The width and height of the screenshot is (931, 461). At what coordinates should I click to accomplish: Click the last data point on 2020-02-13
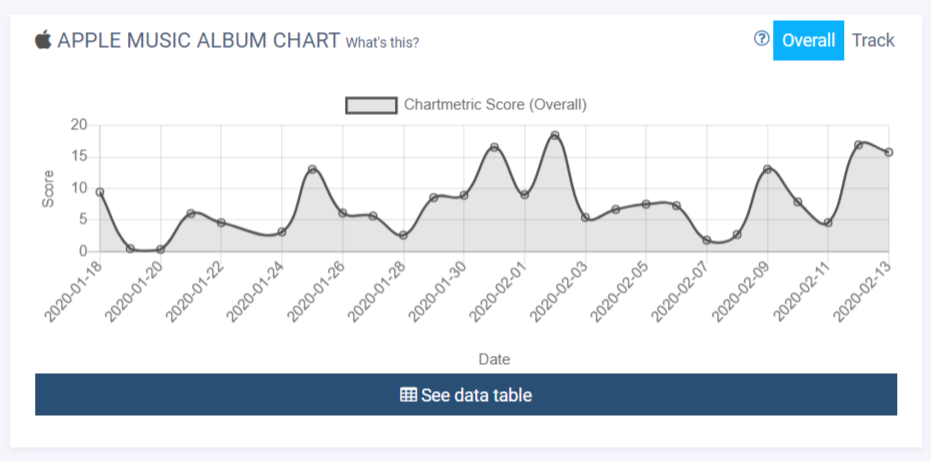[x=888, y=152]
